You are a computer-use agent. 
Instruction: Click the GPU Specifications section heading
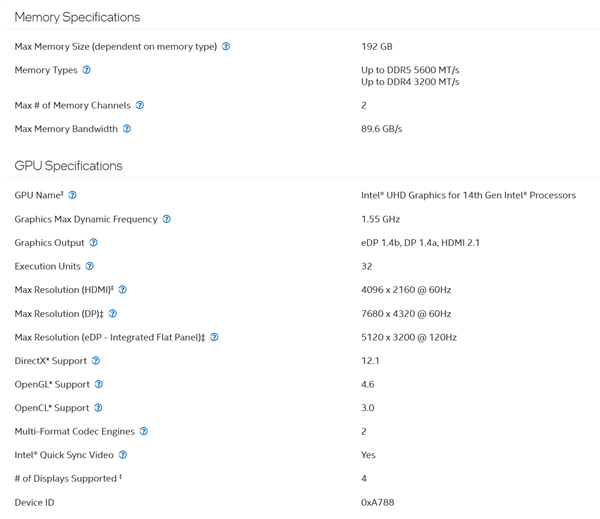68,166
